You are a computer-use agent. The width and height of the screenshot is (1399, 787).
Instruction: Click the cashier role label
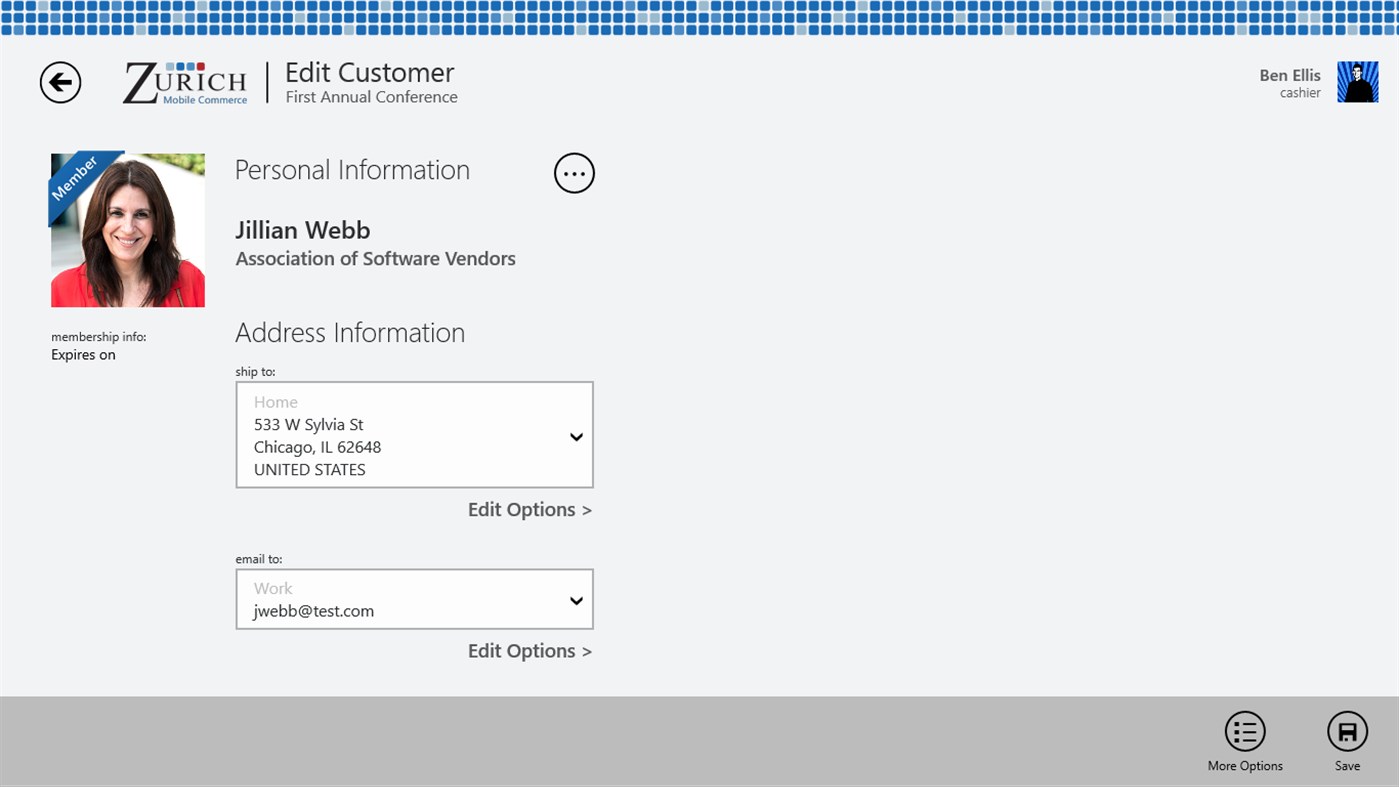[1300, 93]
